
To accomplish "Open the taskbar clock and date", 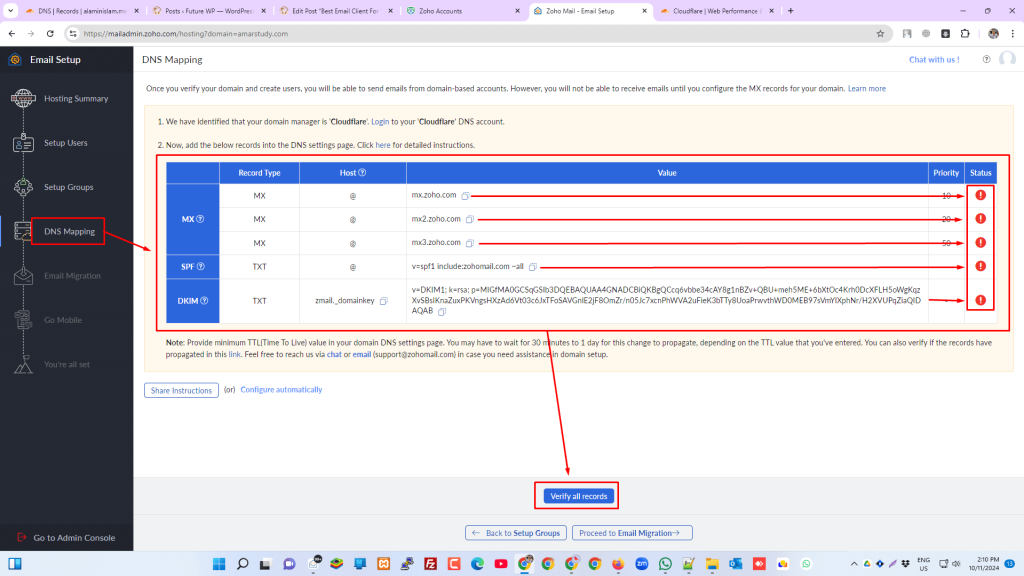I will (x=984, y=564).
